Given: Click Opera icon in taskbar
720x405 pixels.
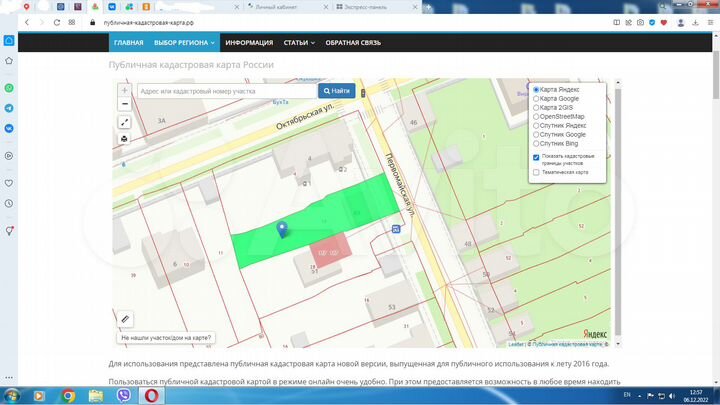Looking at the screenshot, I should coord(152,395).
